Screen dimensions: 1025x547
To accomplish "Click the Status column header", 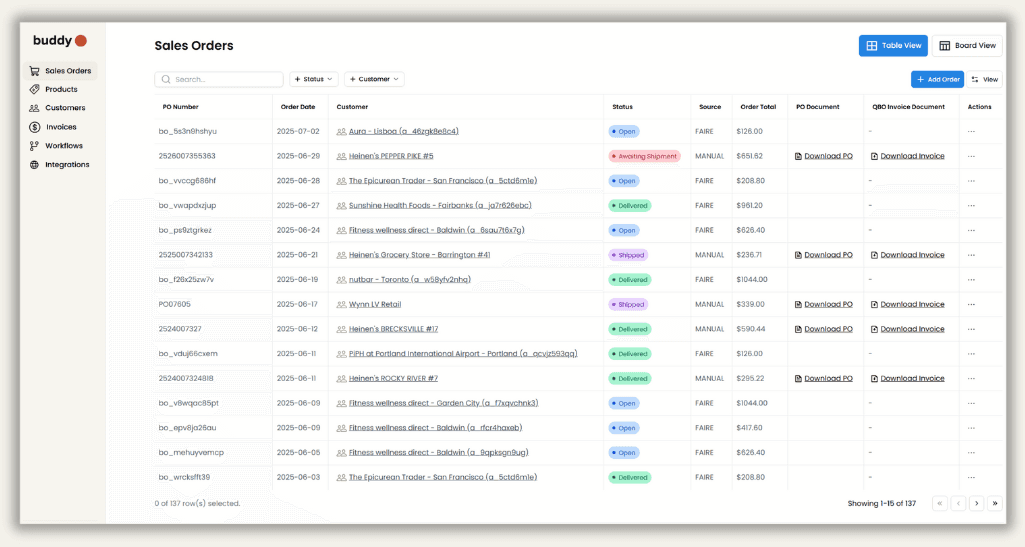I will click(622, 107).
